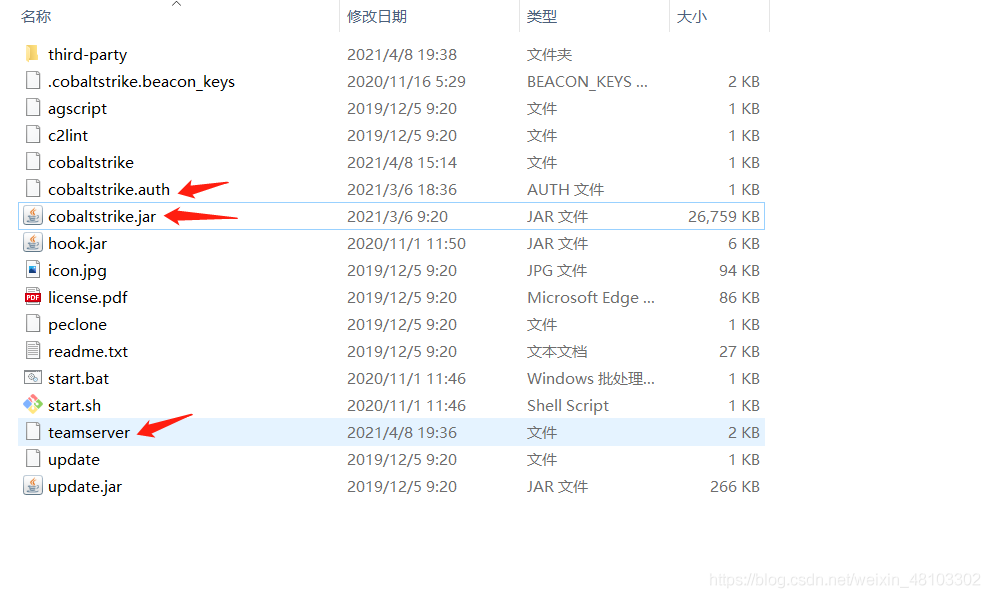990x598 pixels.
Task: Click the Shell Script type cell
Action: tap(568, 406)
